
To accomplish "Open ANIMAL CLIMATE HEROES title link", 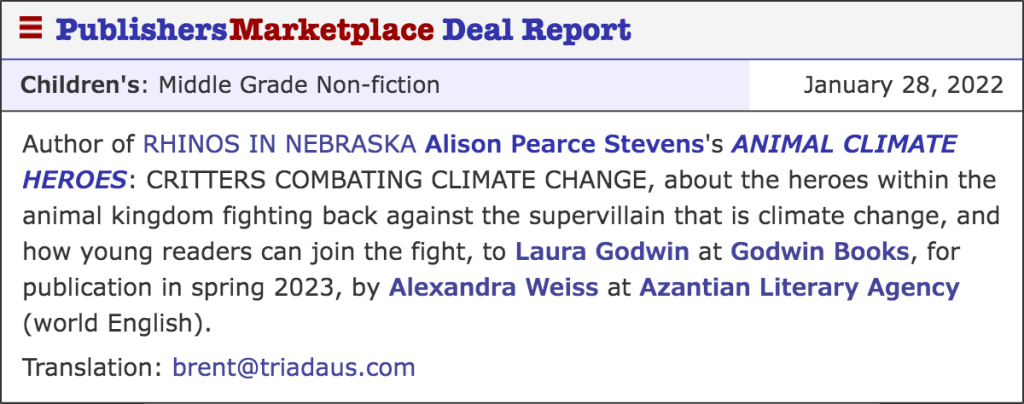I will (490, 162).
